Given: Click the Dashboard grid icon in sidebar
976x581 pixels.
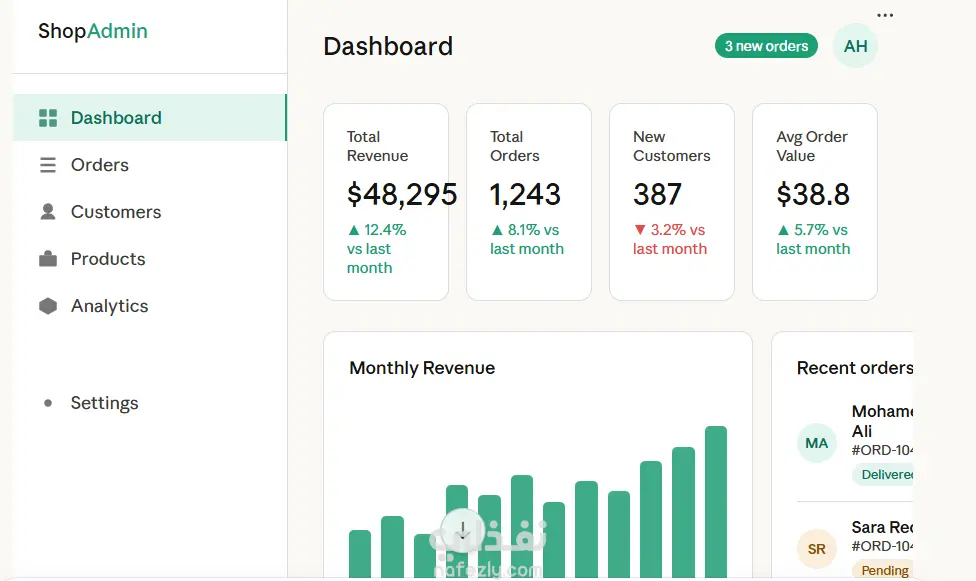Looking at the screenshot, I should click(x=48, y=118).
